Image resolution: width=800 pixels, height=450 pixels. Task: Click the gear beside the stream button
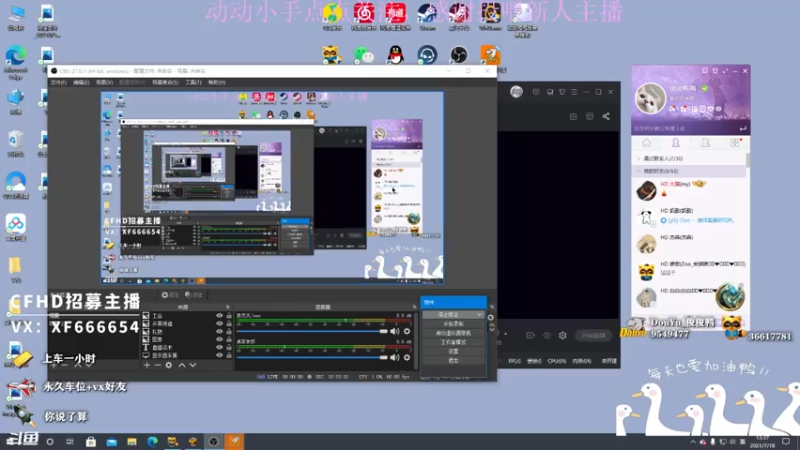490,317
